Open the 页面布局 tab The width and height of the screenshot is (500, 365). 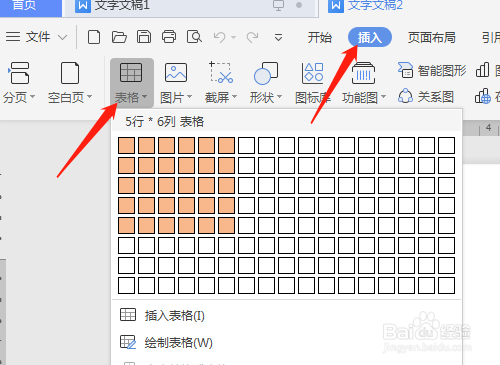[x=432, y=37]
